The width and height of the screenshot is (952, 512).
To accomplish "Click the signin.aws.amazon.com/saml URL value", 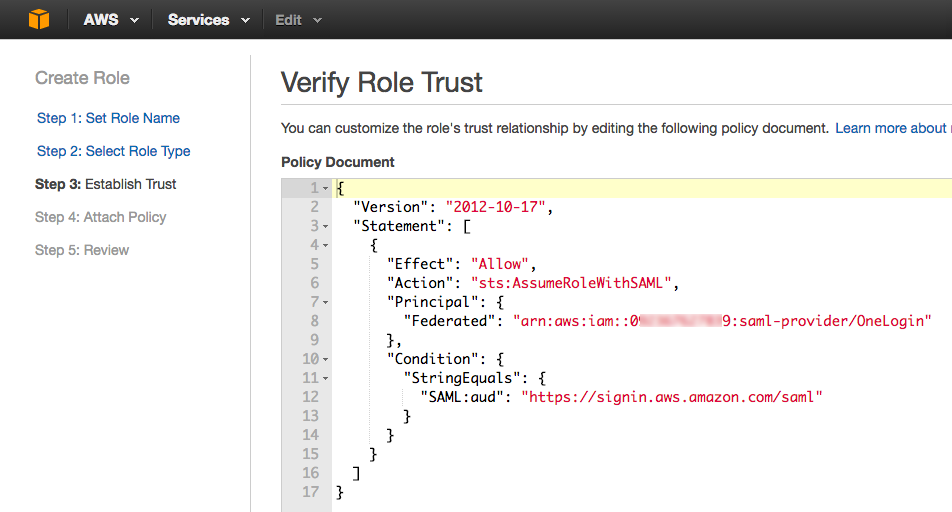I will [x=672, y=397].
